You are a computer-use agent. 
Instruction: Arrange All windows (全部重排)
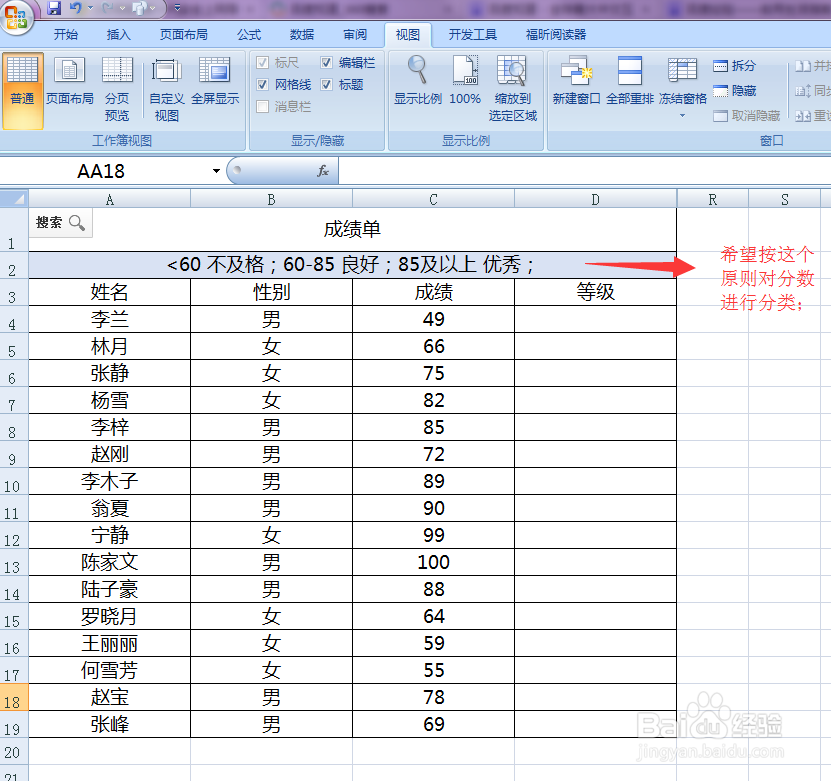[x=630, y=79]
